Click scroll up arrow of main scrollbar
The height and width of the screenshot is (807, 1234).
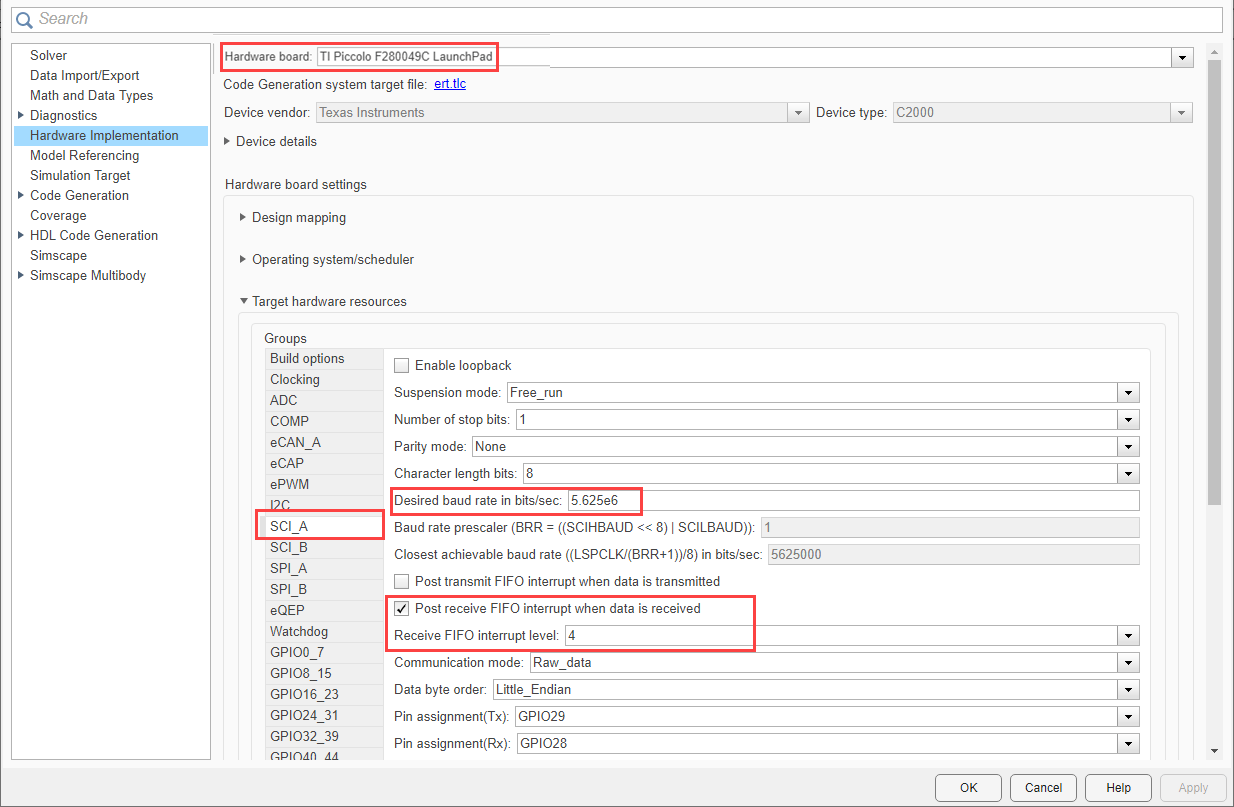click(x=1214, y=51)
